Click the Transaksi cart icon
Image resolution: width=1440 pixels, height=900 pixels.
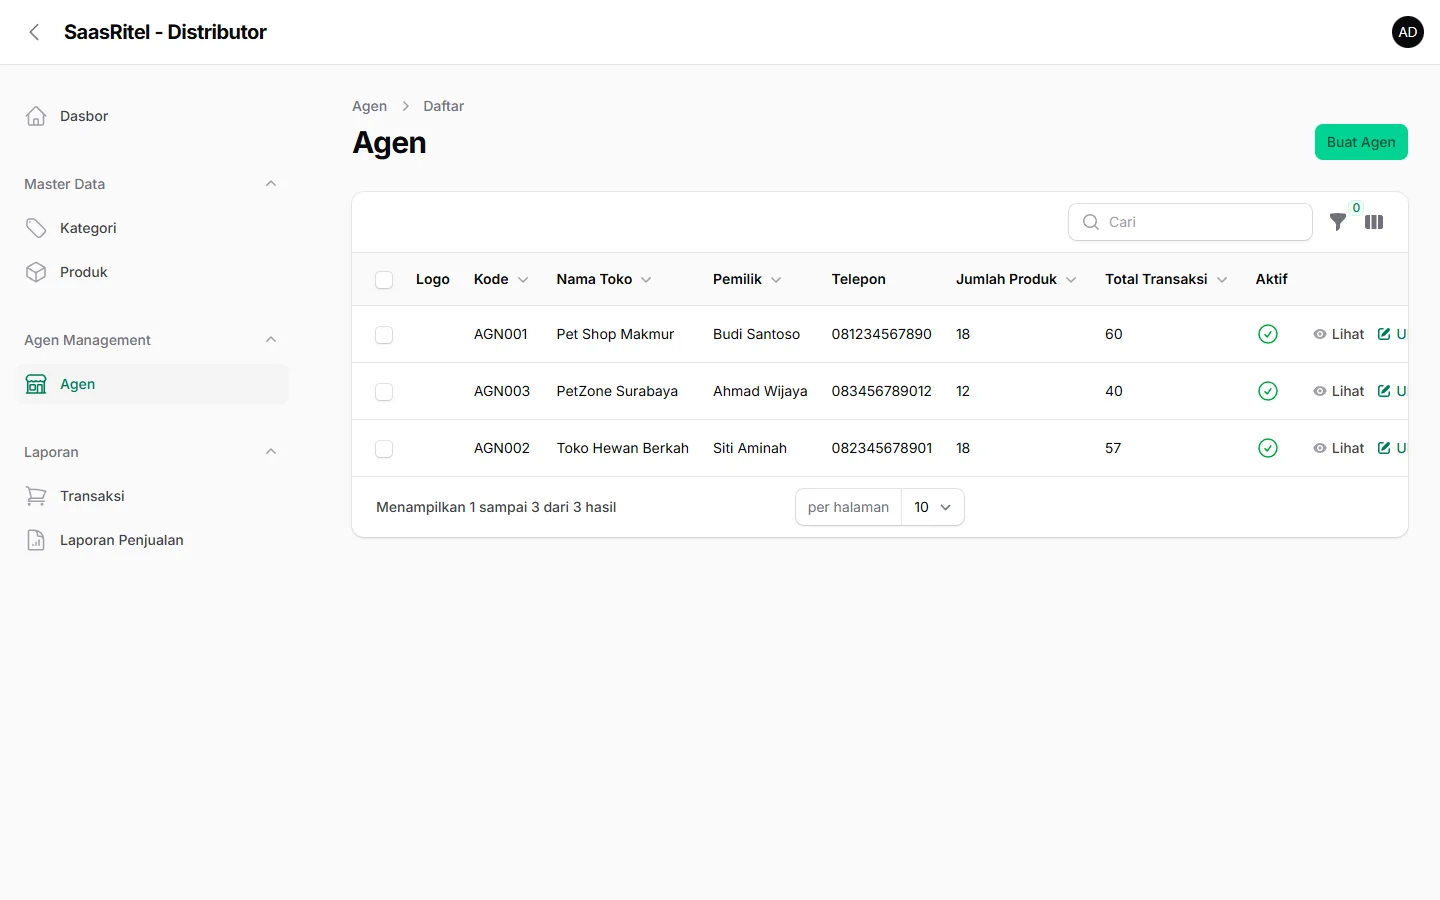pyautogui.click(x=36, y=496)
